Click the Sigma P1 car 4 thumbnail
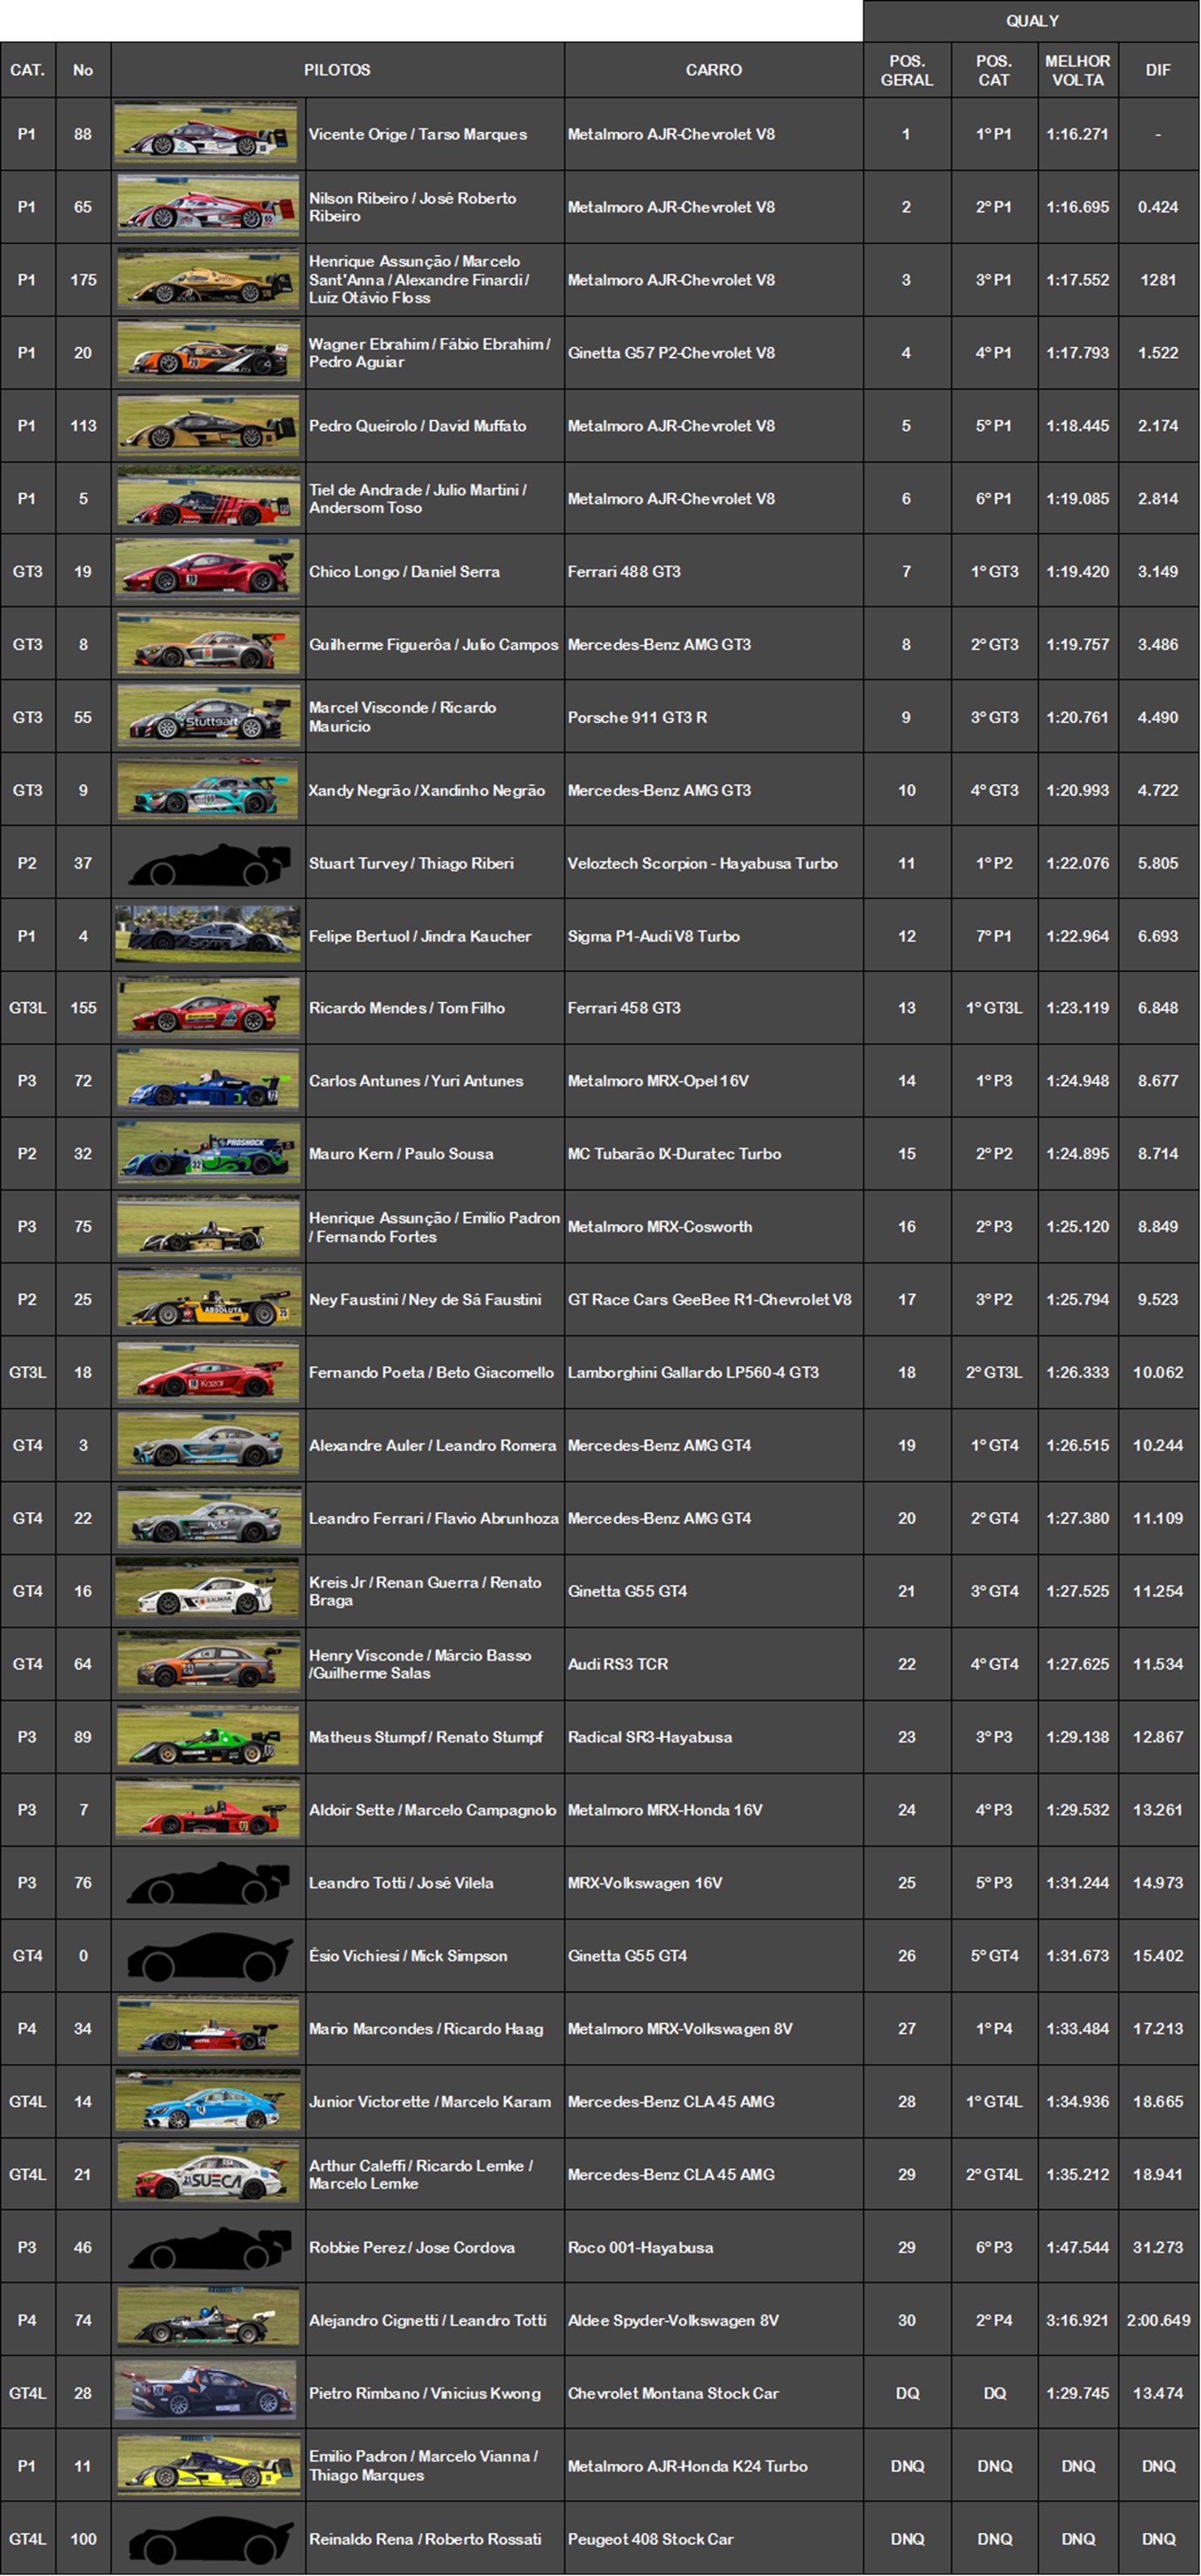 (x=207, y=935)
